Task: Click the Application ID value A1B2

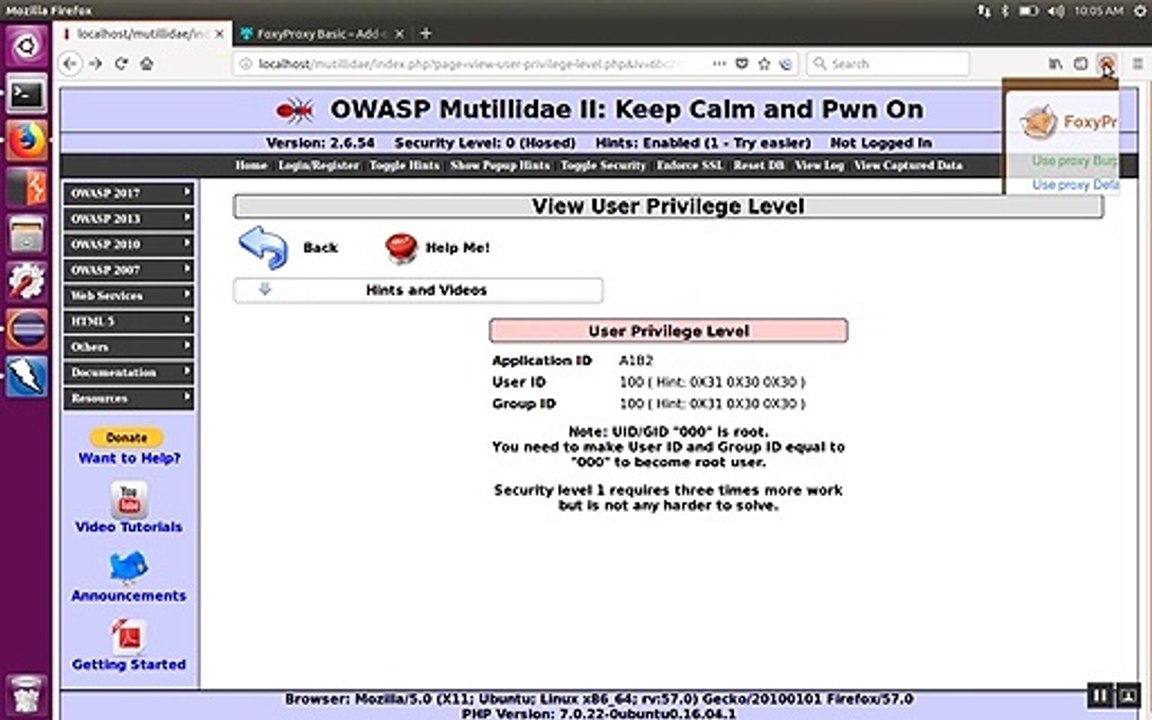Action: (x=636, y=361)
